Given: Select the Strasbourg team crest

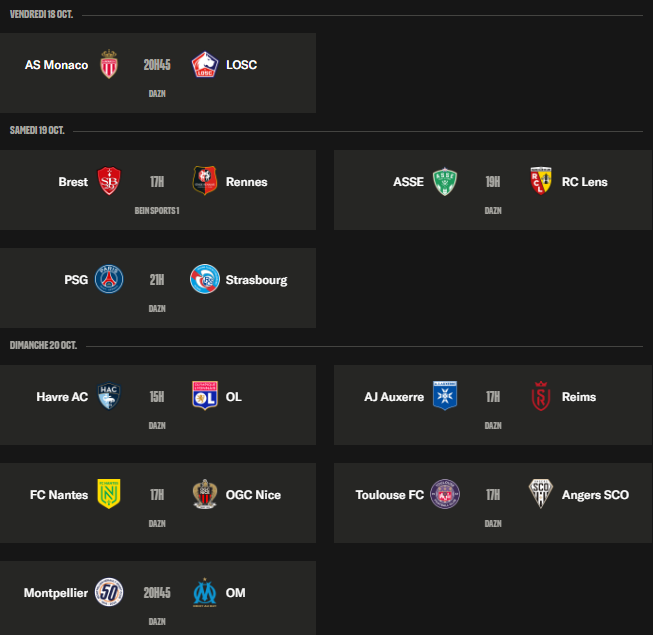Looking at the screenshot, I should (x=205, y=280).
